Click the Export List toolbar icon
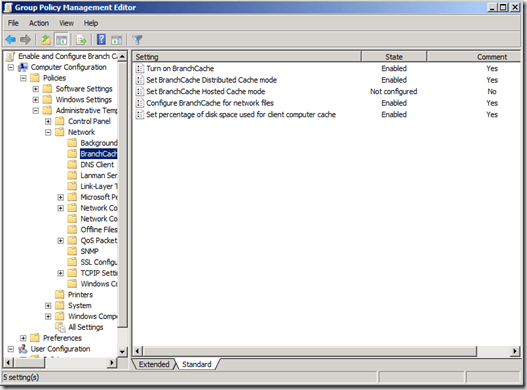 click(x=81, y=40)
